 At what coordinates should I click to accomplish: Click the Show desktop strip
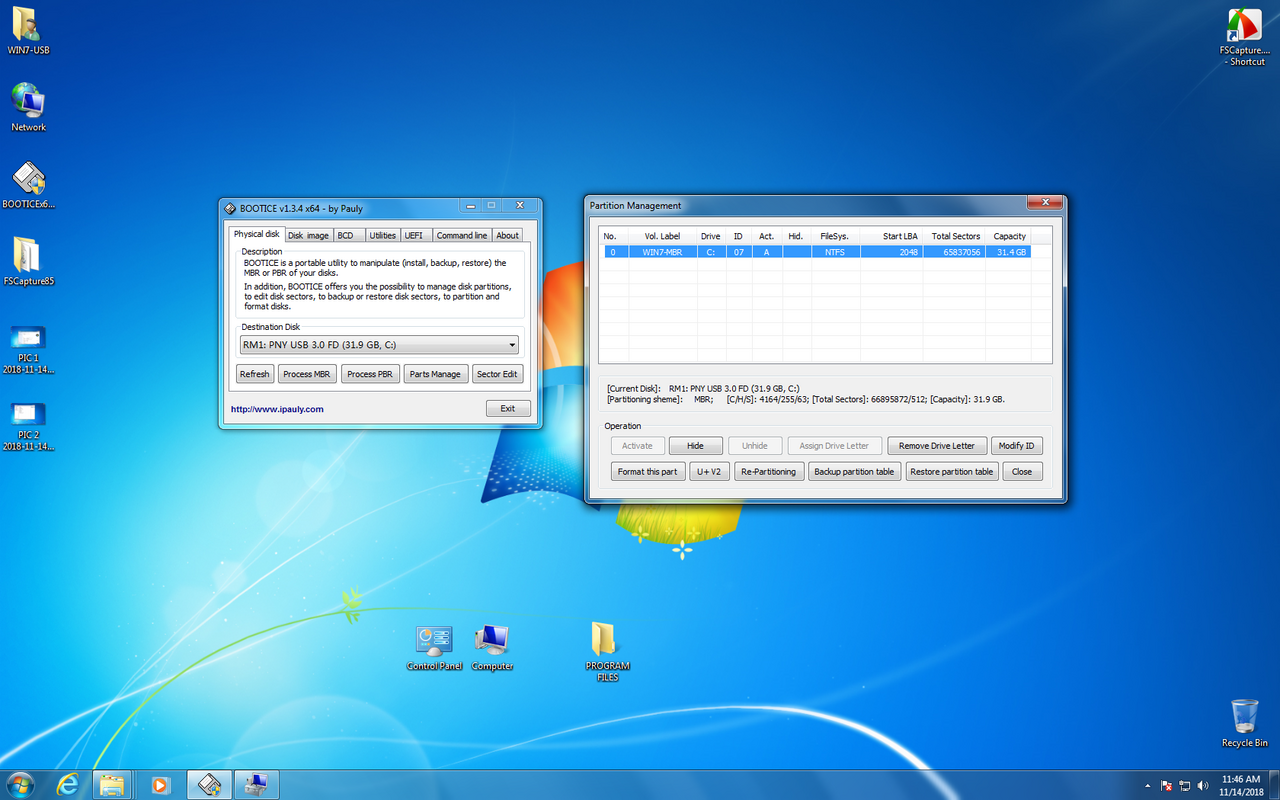(x=1273, y=785)
